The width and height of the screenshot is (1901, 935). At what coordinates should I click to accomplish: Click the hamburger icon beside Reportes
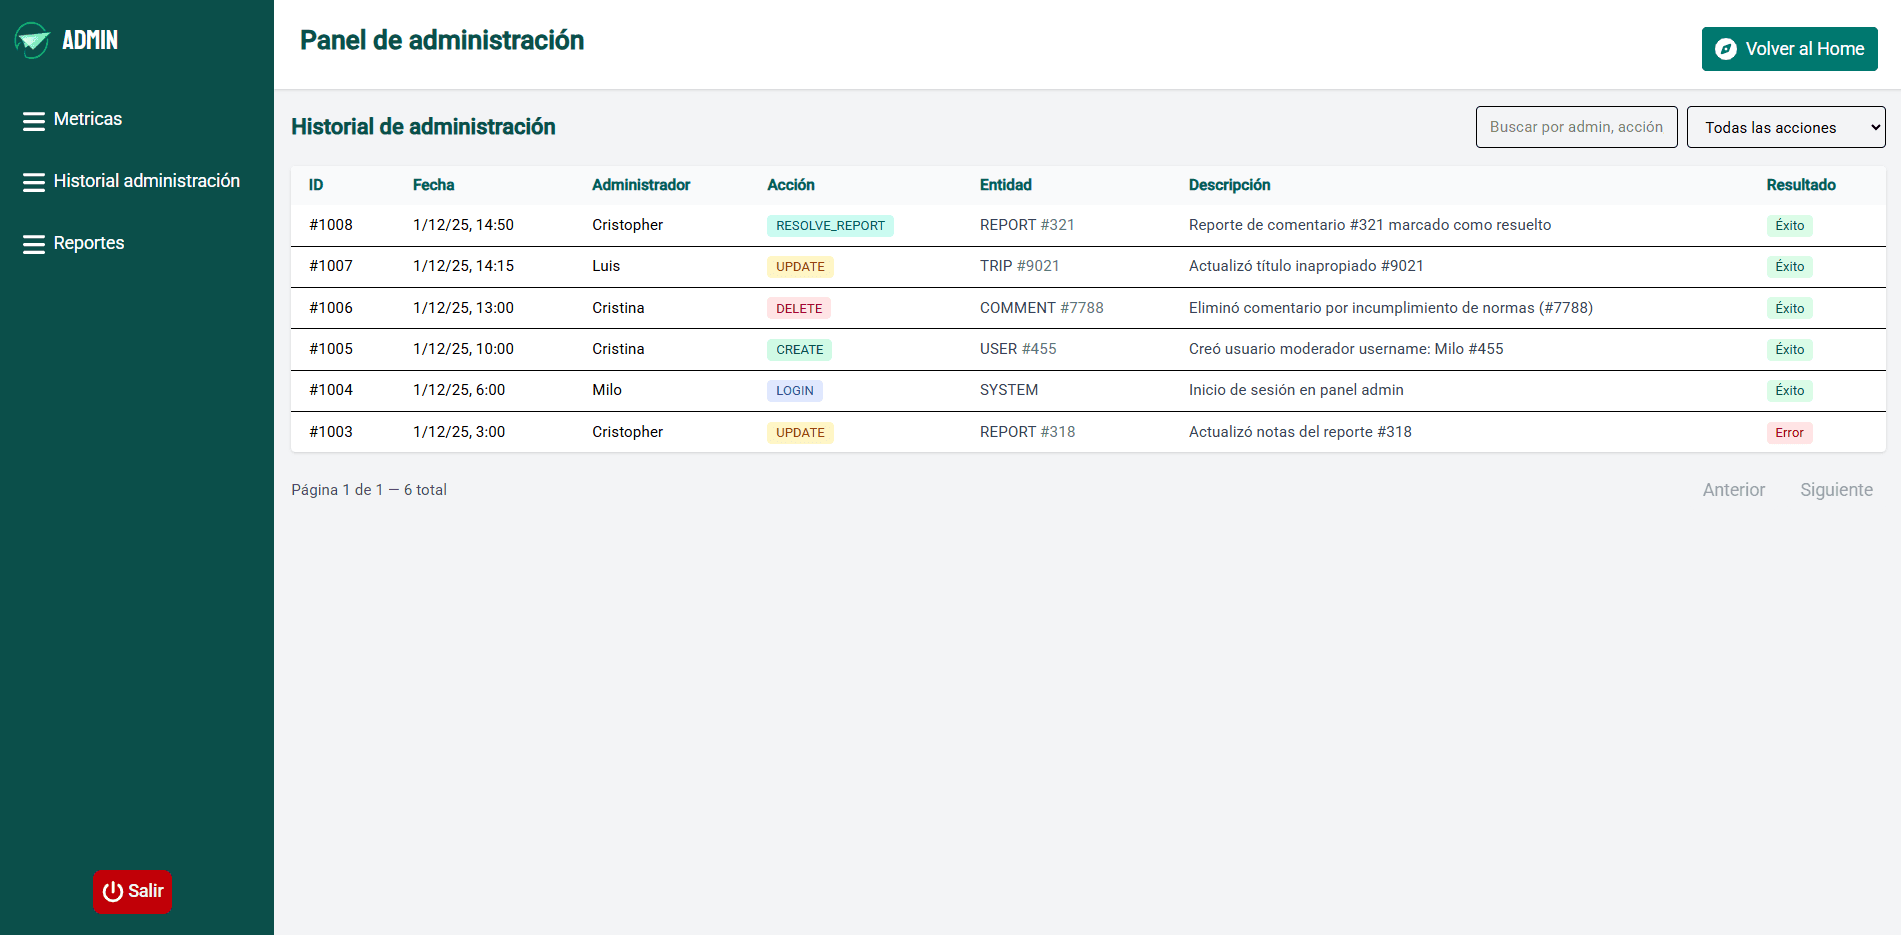33,242
